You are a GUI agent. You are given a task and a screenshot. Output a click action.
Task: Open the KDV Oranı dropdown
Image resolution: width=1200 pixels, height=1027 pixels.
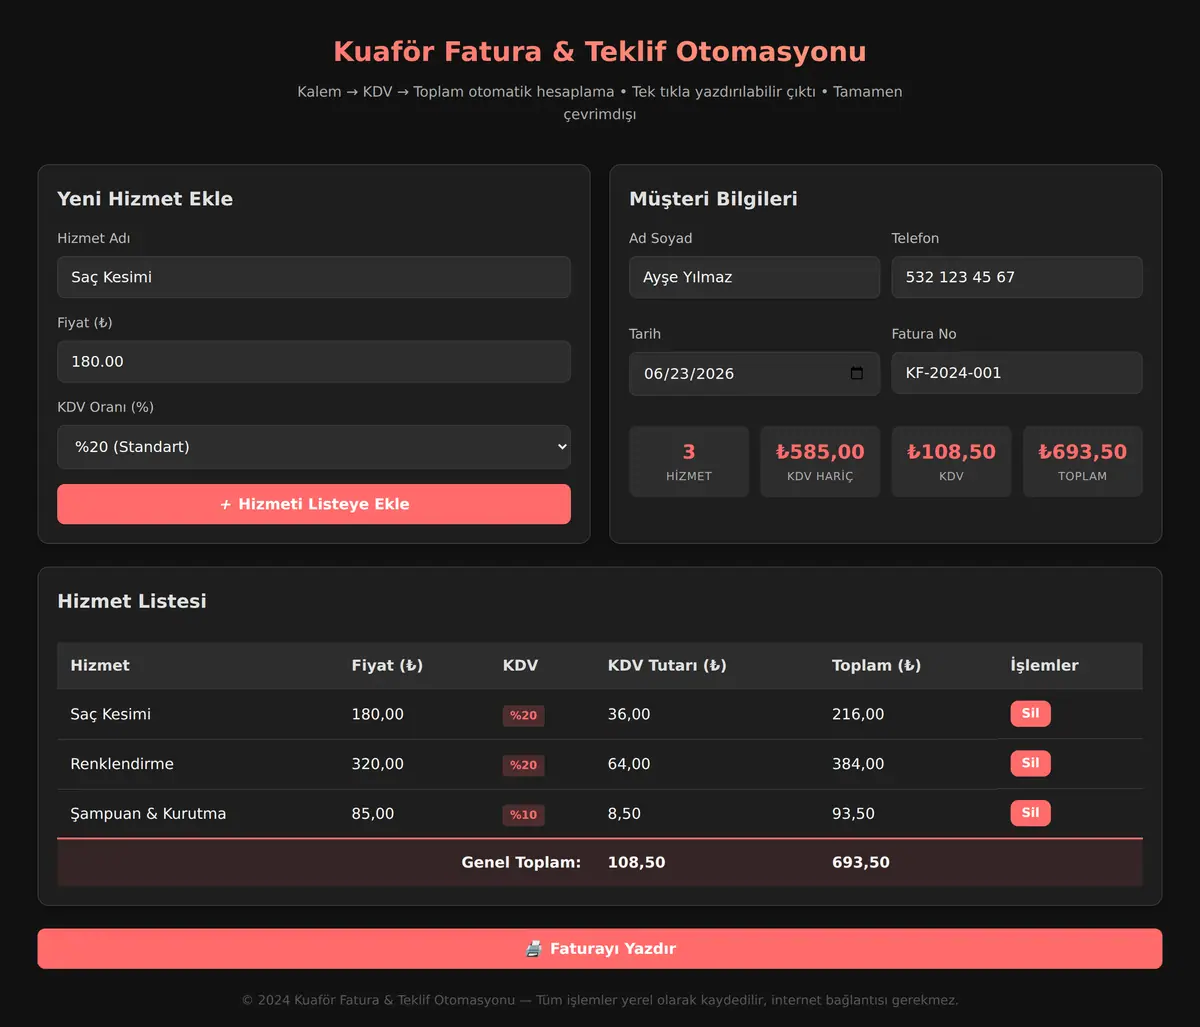point(314,447)
